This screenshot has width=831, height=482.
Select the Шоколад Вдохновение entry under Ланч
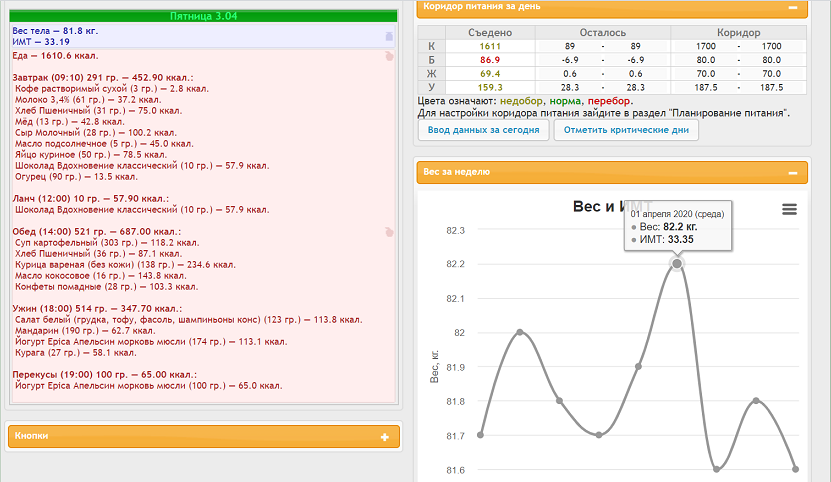pyautogui.click(x=142, y=210)
